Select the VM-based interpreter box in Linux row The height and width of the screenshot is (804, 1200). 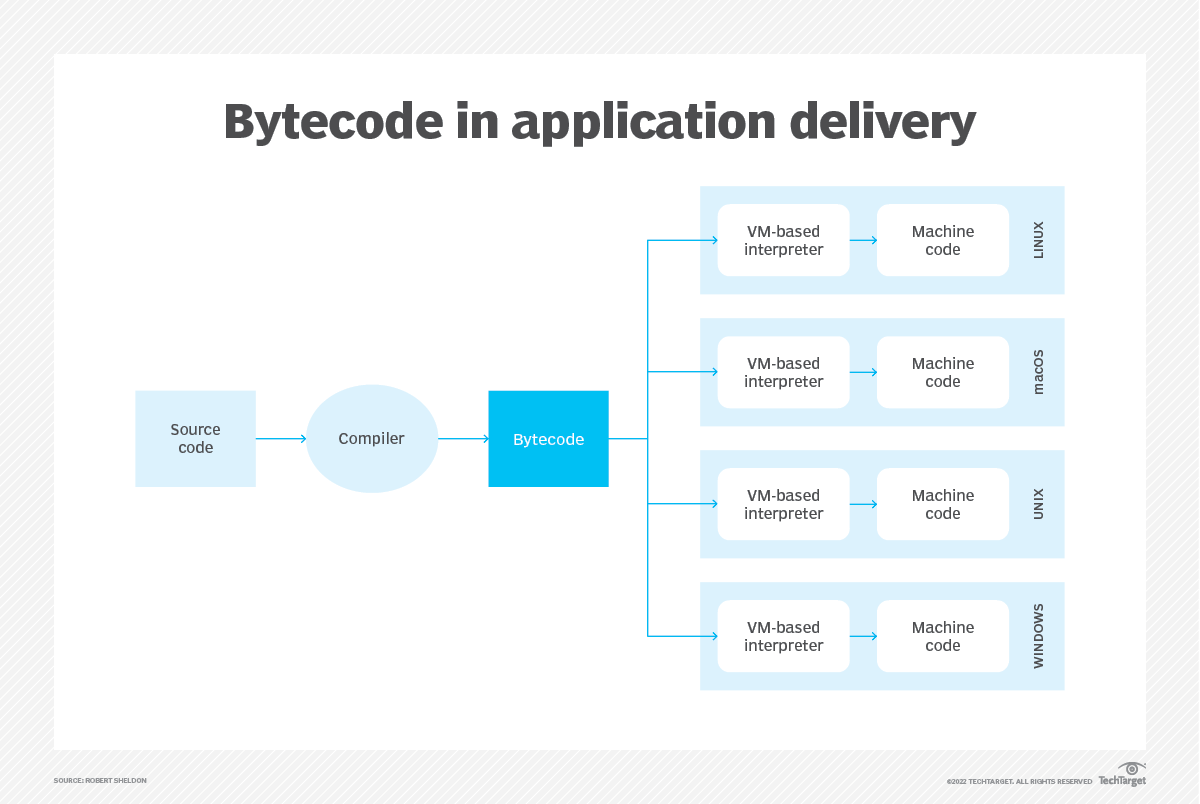click(x=783, y=240)
